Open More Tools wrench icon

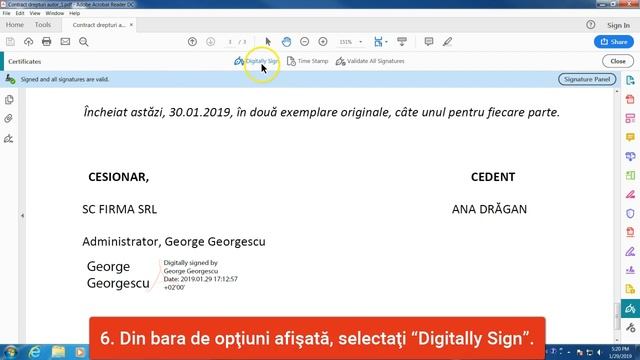[x=630, y=327]
